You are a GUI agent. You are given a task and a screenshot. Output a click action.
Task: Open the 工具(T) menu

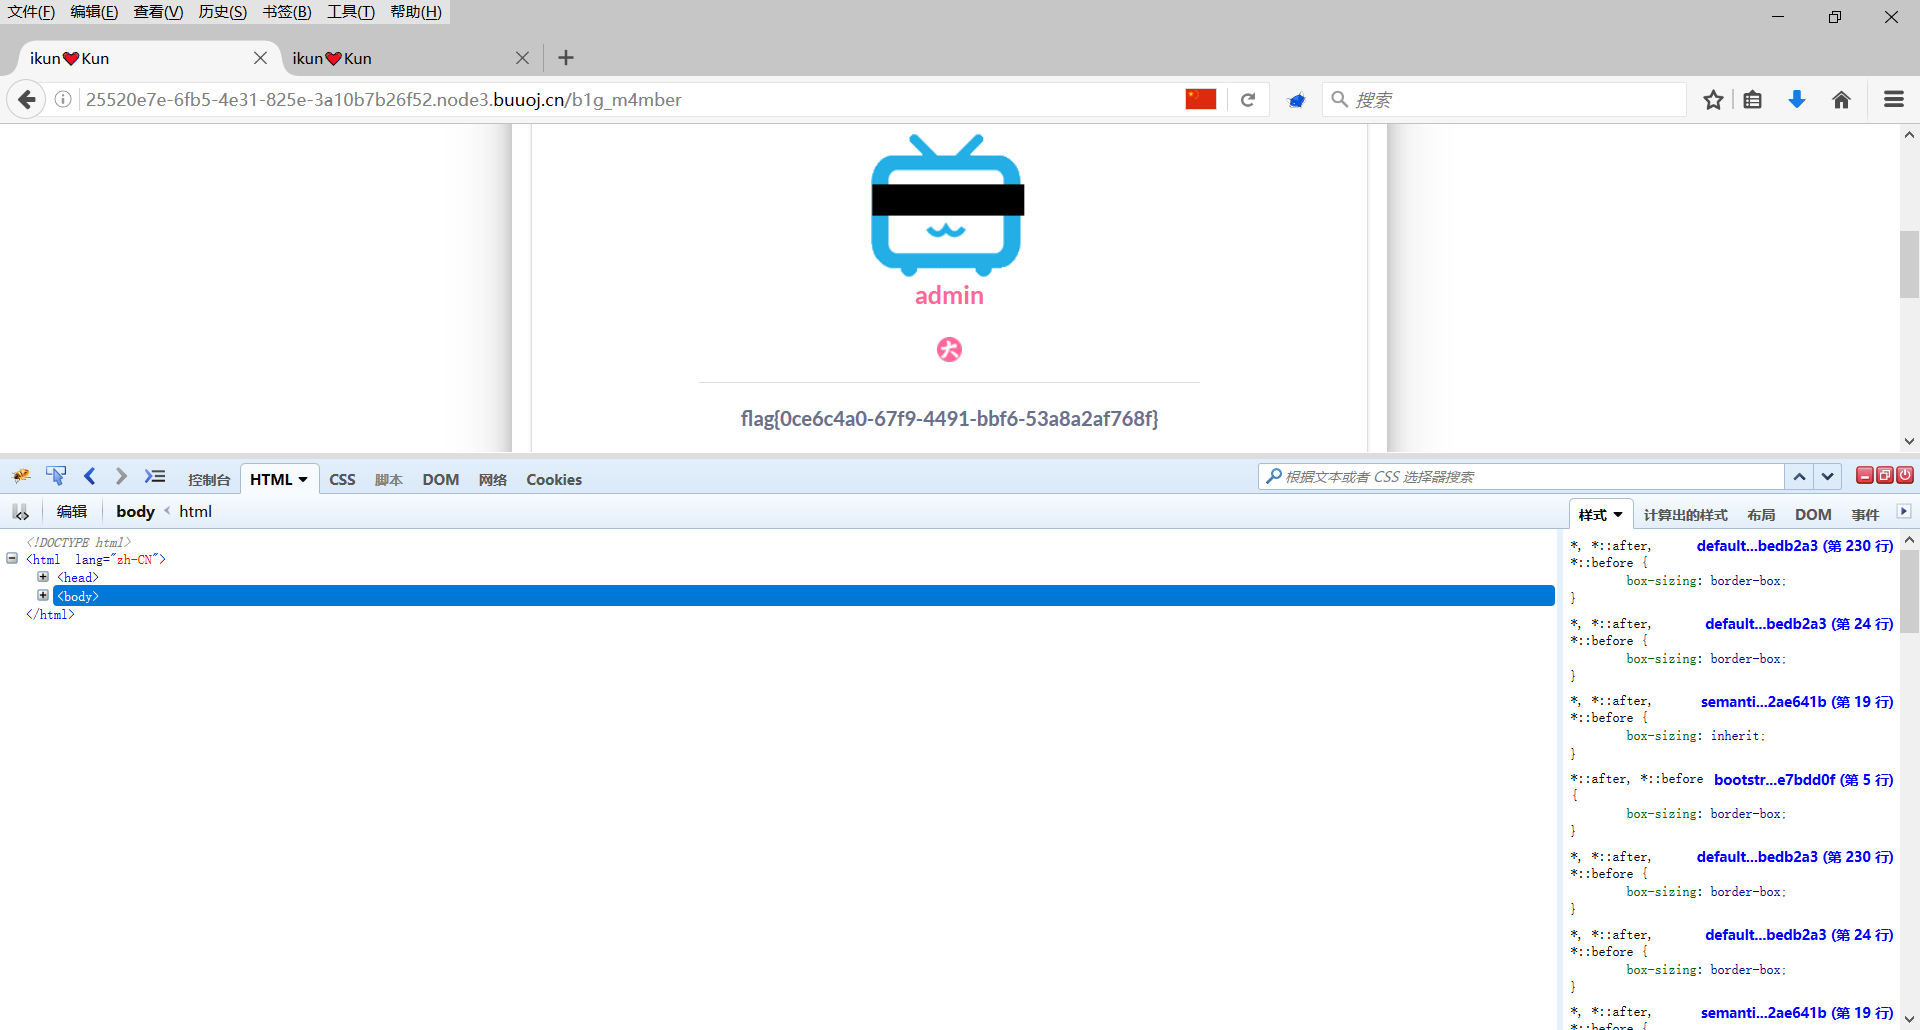(x=351, y=12)
